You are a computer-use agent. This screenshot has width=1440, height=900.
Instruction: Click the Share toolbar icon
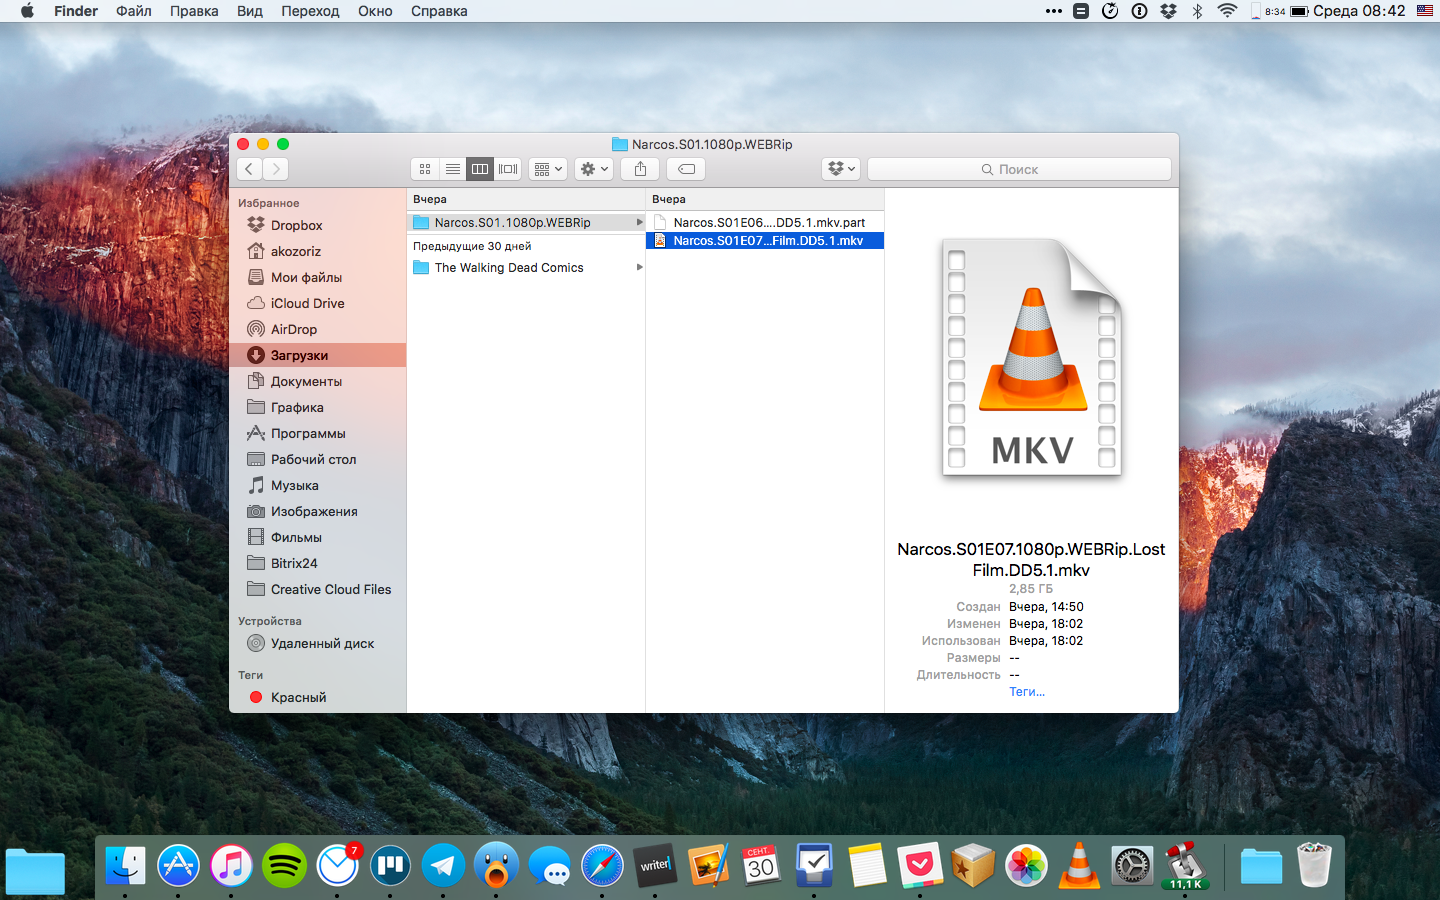pyautogui.click(x=640, y=169)
